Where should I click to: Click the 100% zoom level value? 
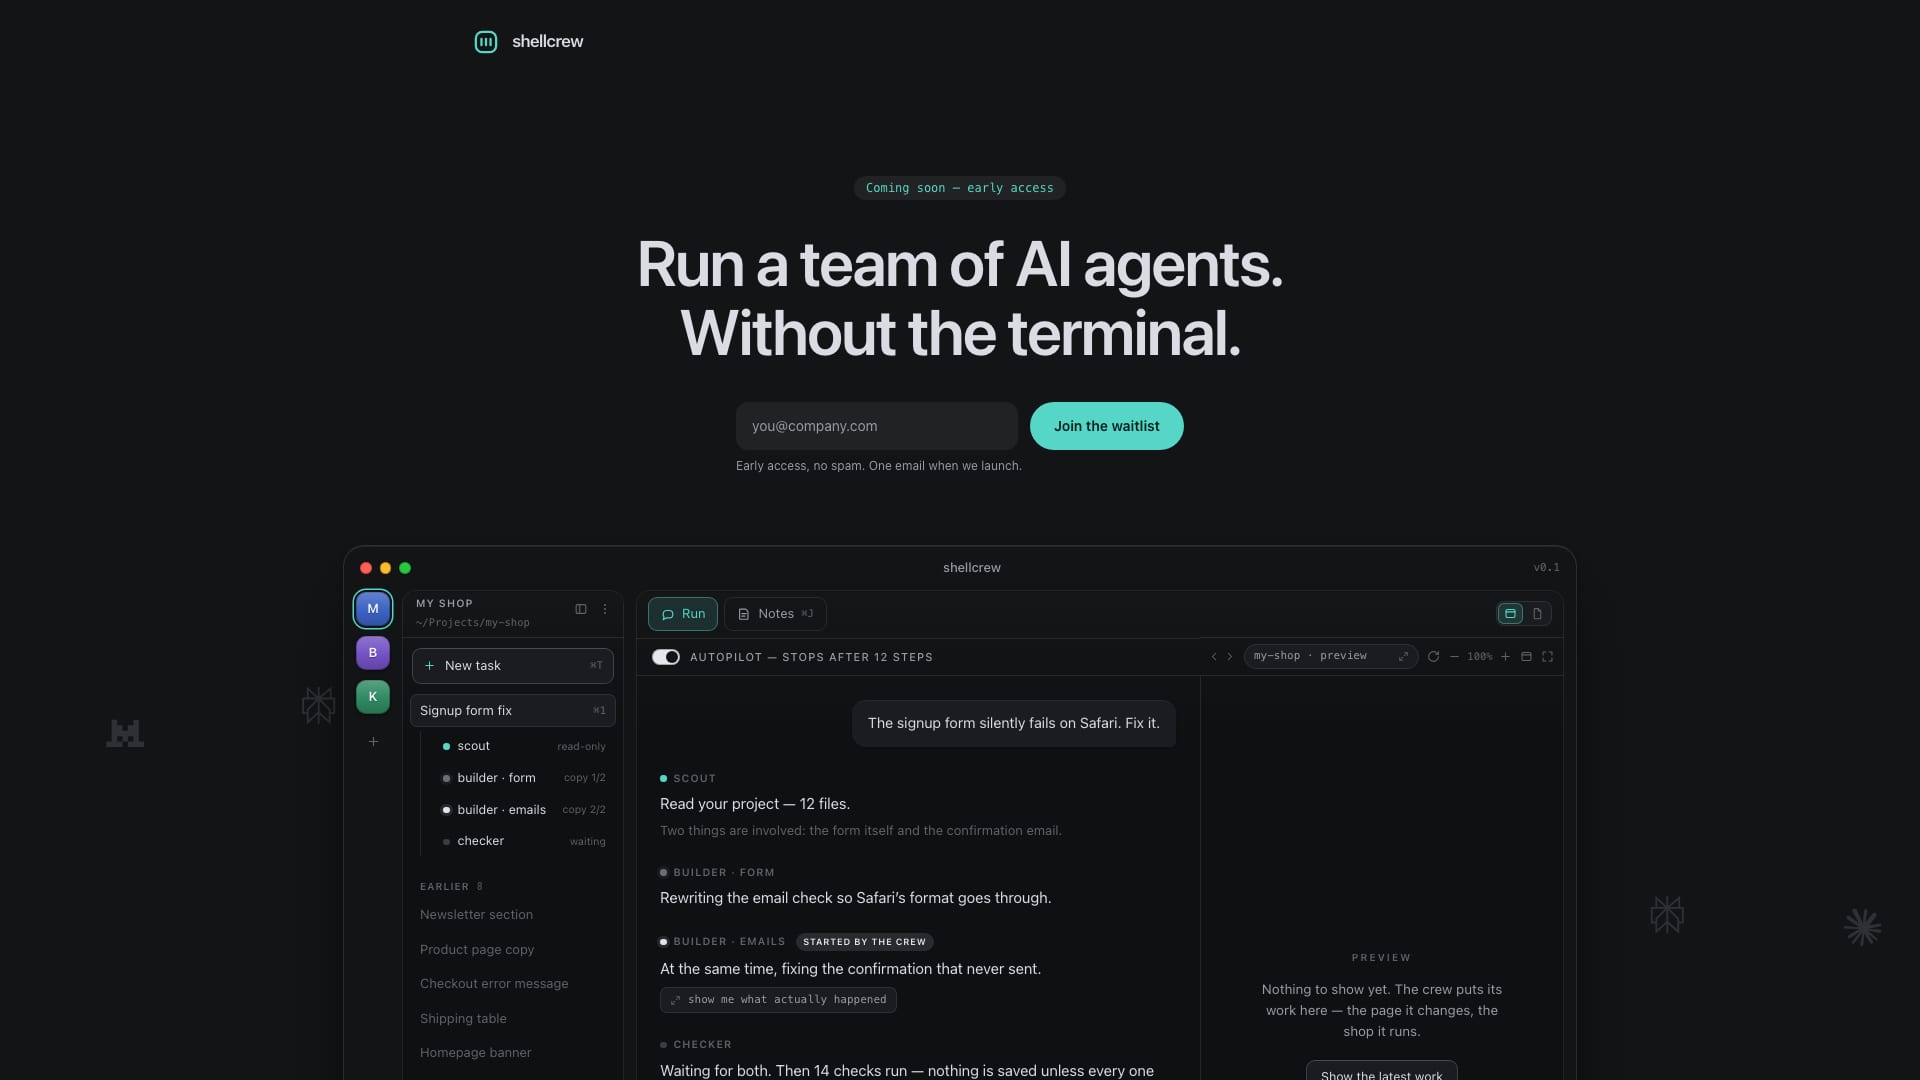coord(1479,657)
